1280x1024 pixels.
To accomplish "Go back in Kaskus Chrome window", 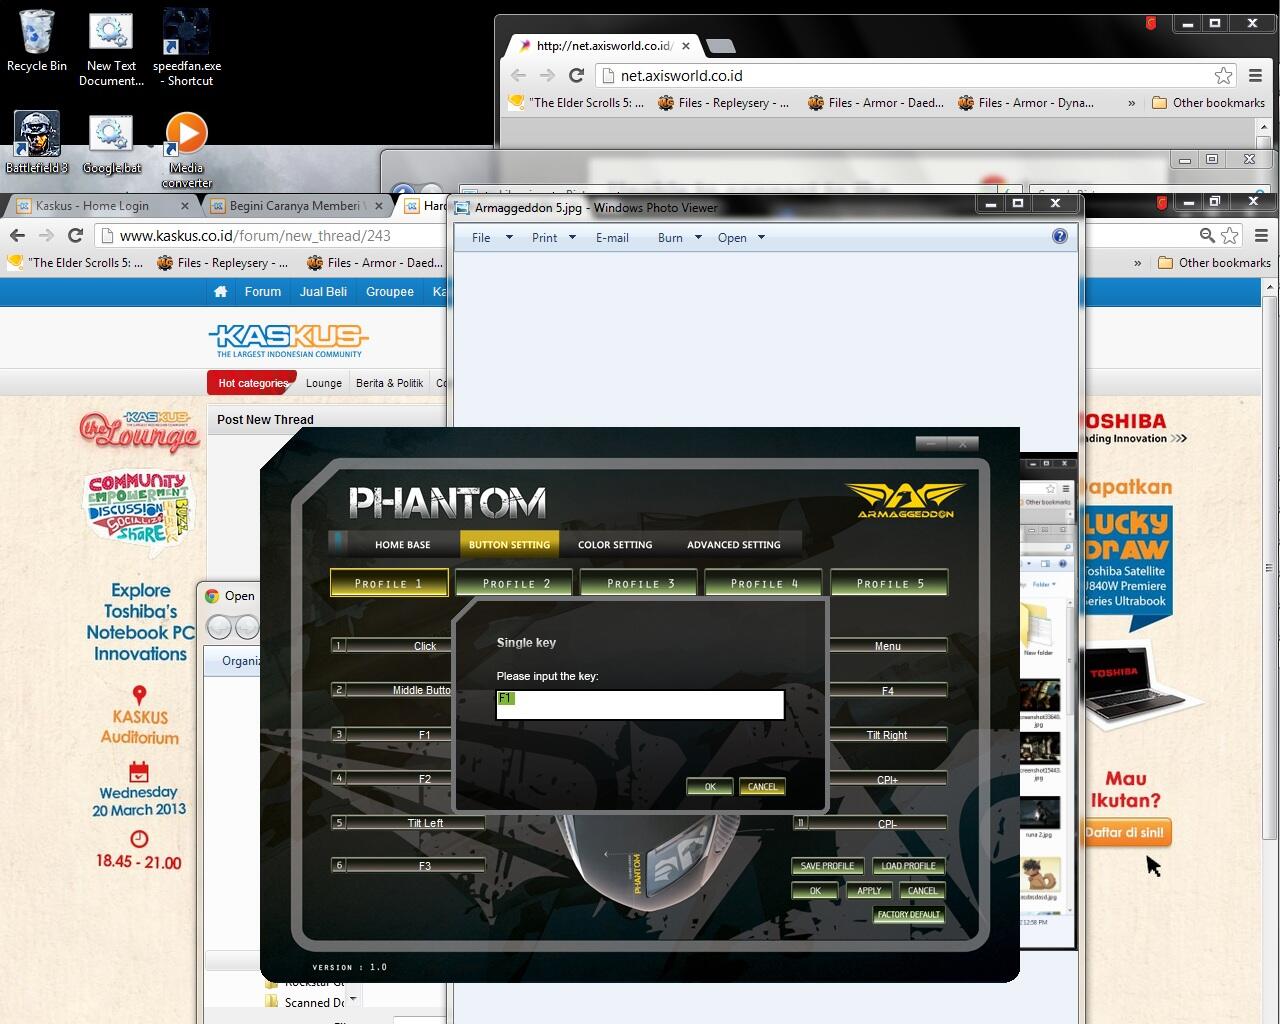I will pyautogui.click(x=17, y=235).
